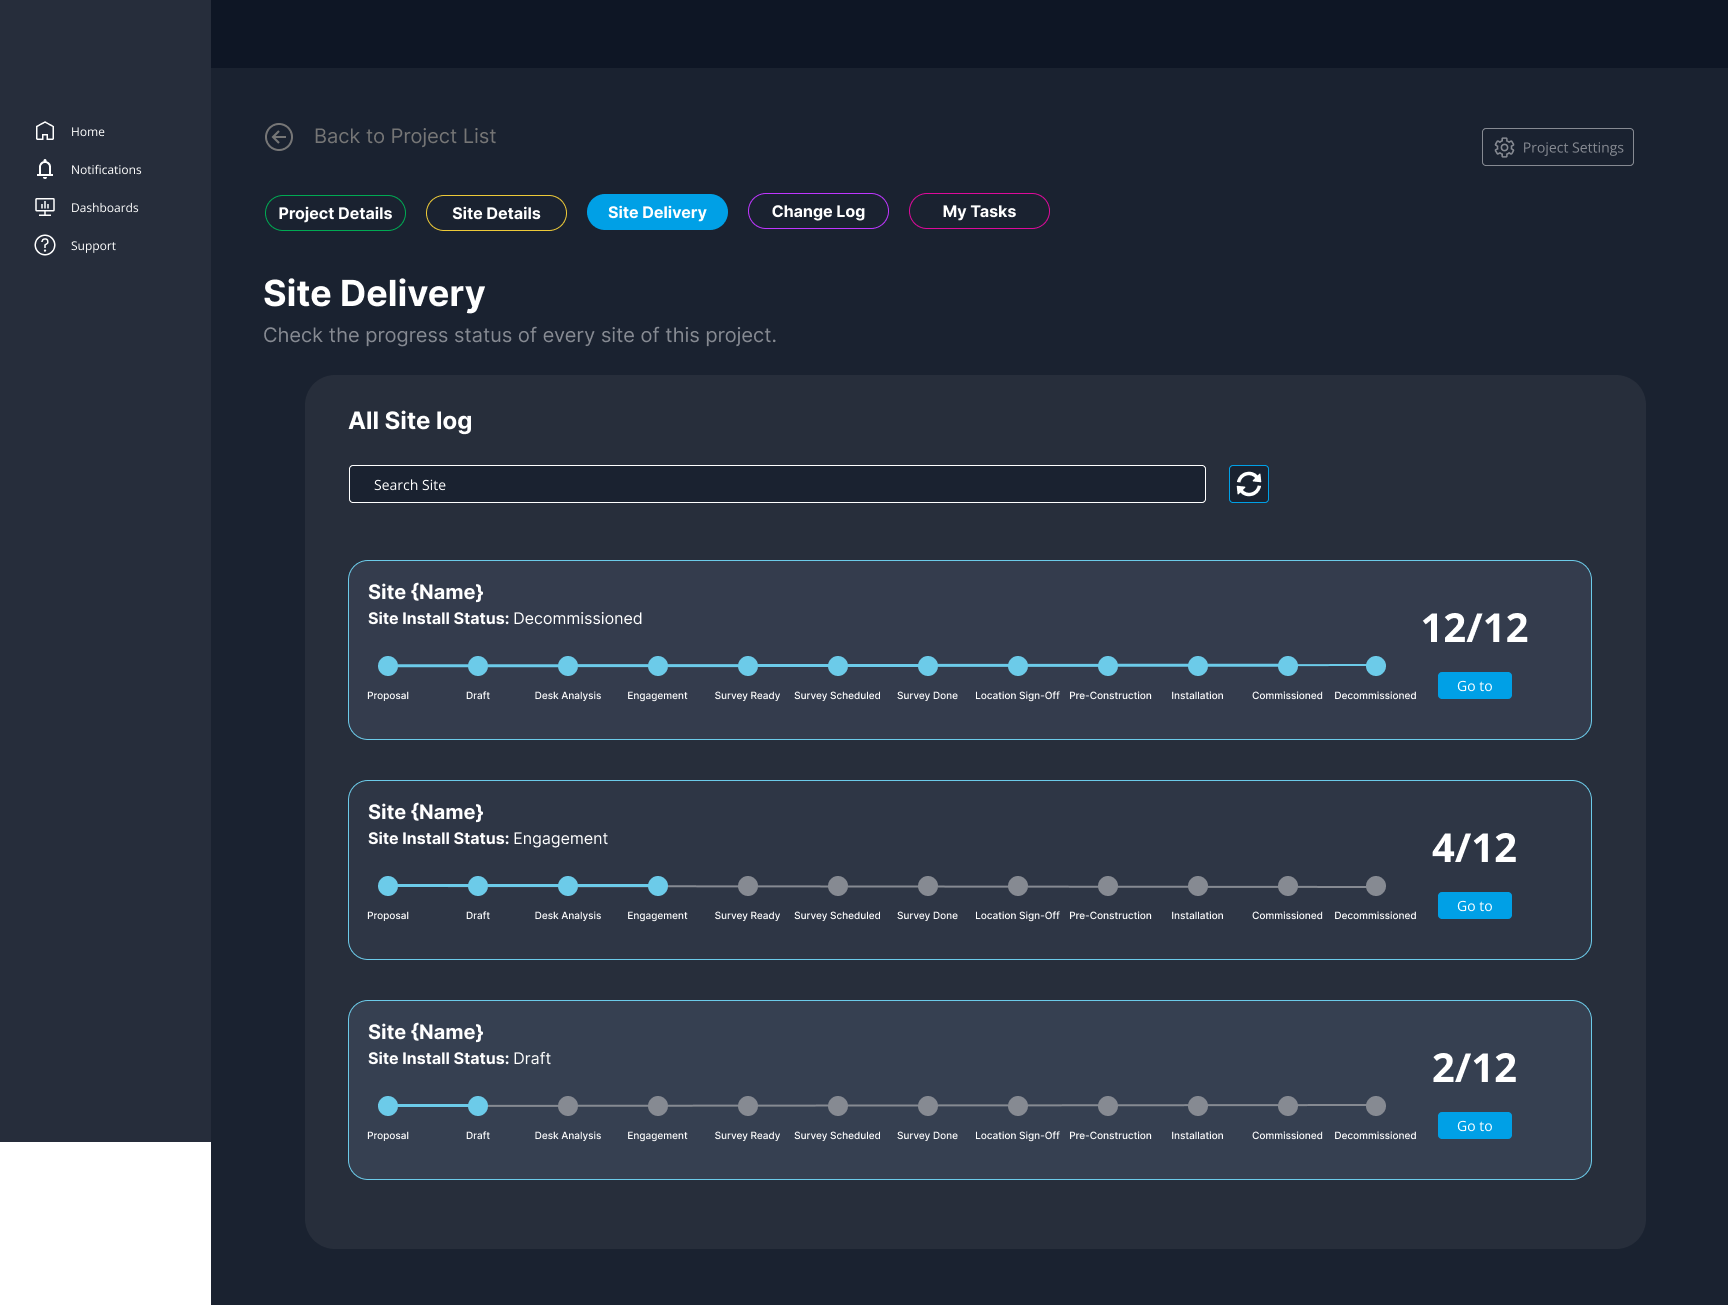Viewport: 1728px width, 1305px height.
Task: Click Engagement step dot on second site
Action: (658, 886)
